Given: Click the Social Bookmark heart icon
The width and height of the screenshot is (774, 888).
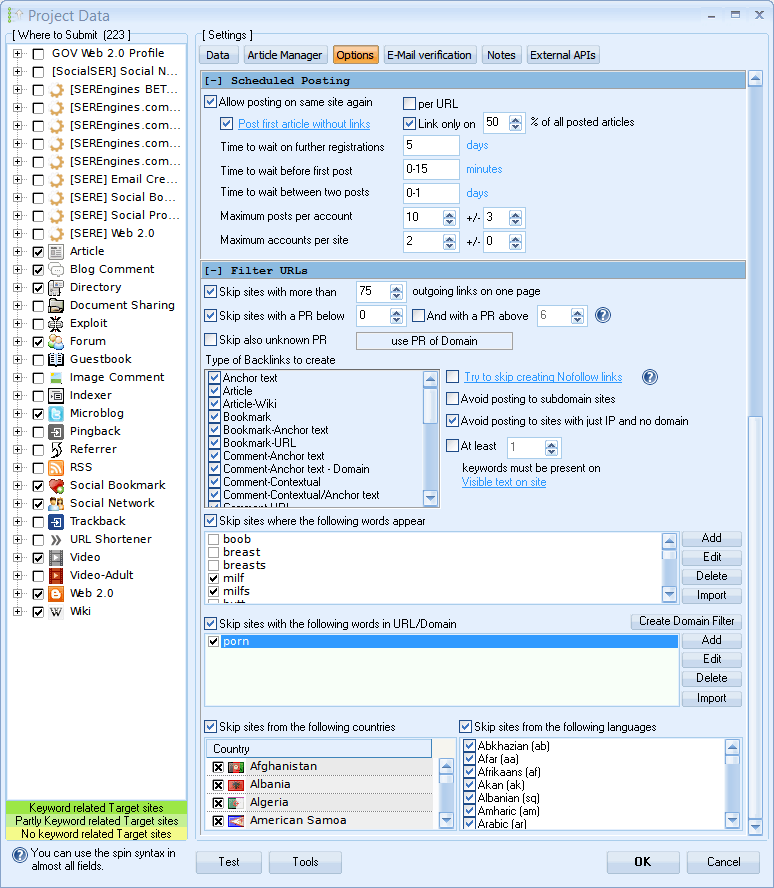Looking at the screenshot, I should coord(57,485).
